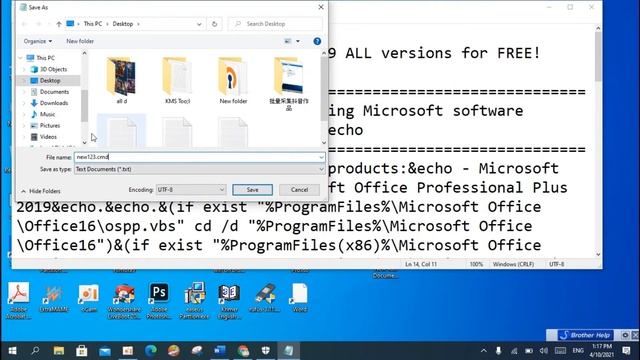The height and width of the screenshot is (360, 640).
Task: Open Microsoft Edge from the taskbar
Action: [x=151, y=351]
